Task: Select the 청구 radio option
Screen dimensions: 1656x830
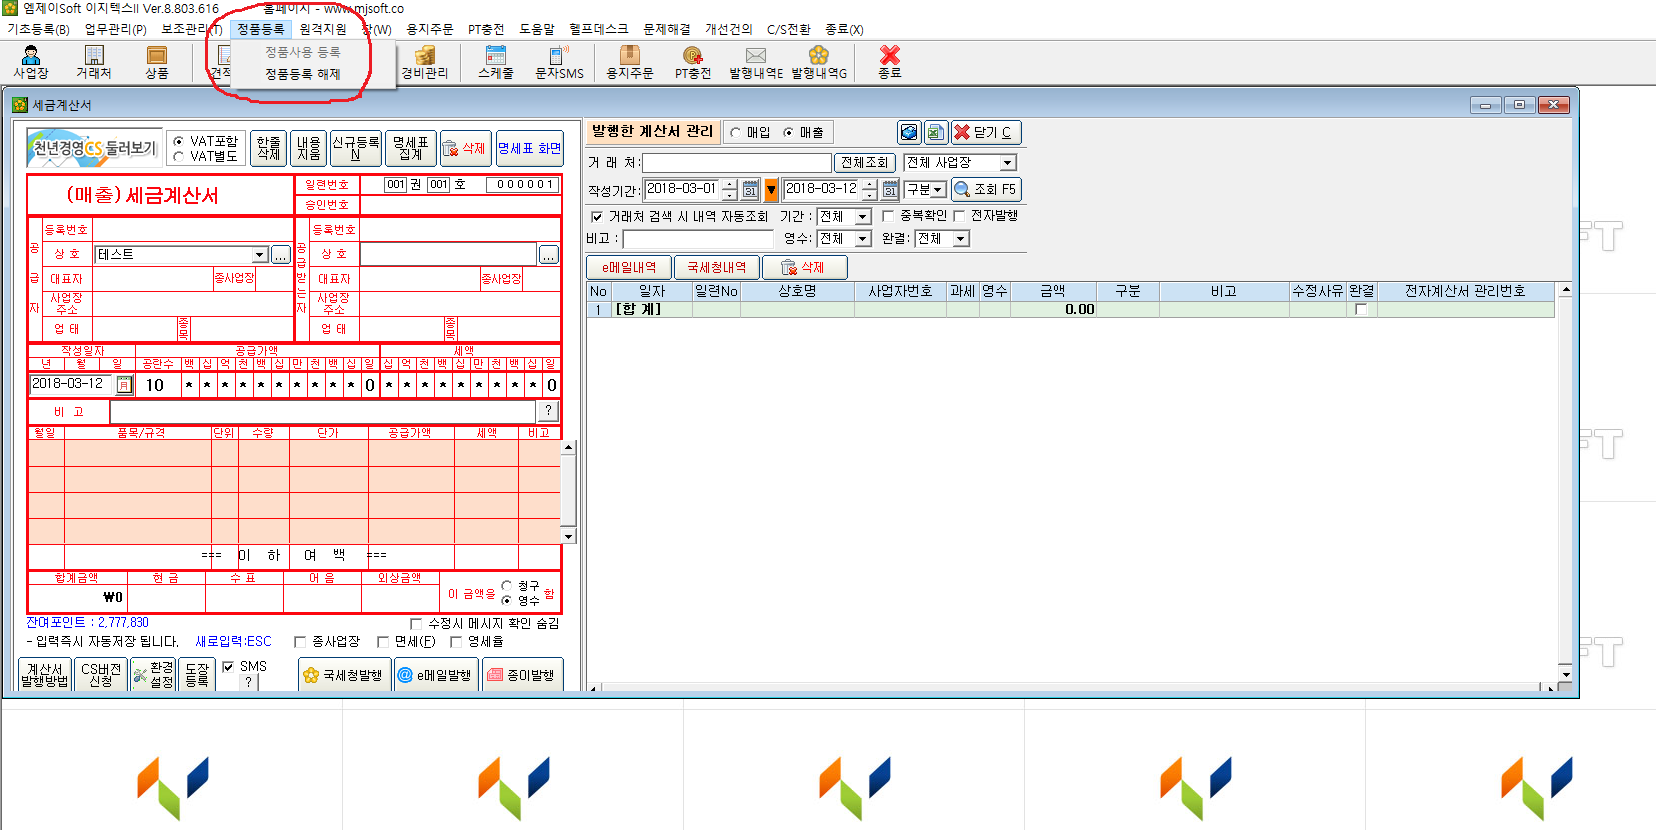Action: tap(506, 586)
